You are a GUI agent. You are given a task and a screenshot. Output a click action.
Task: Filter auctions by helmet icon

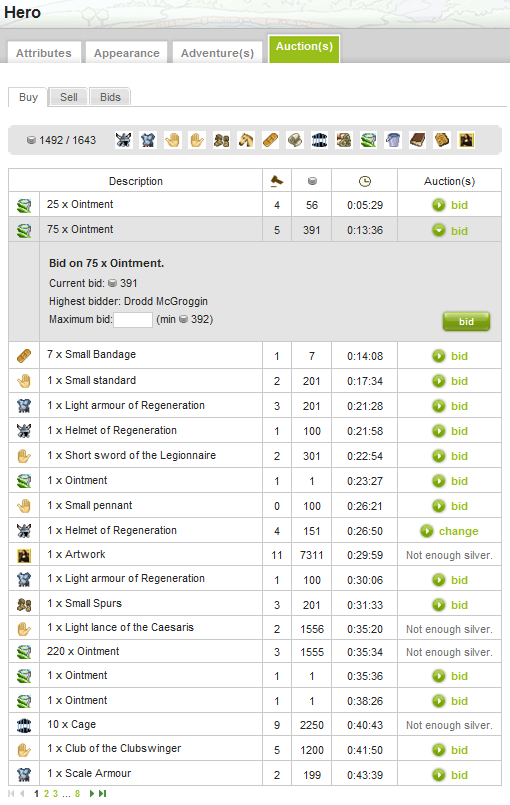123,140
